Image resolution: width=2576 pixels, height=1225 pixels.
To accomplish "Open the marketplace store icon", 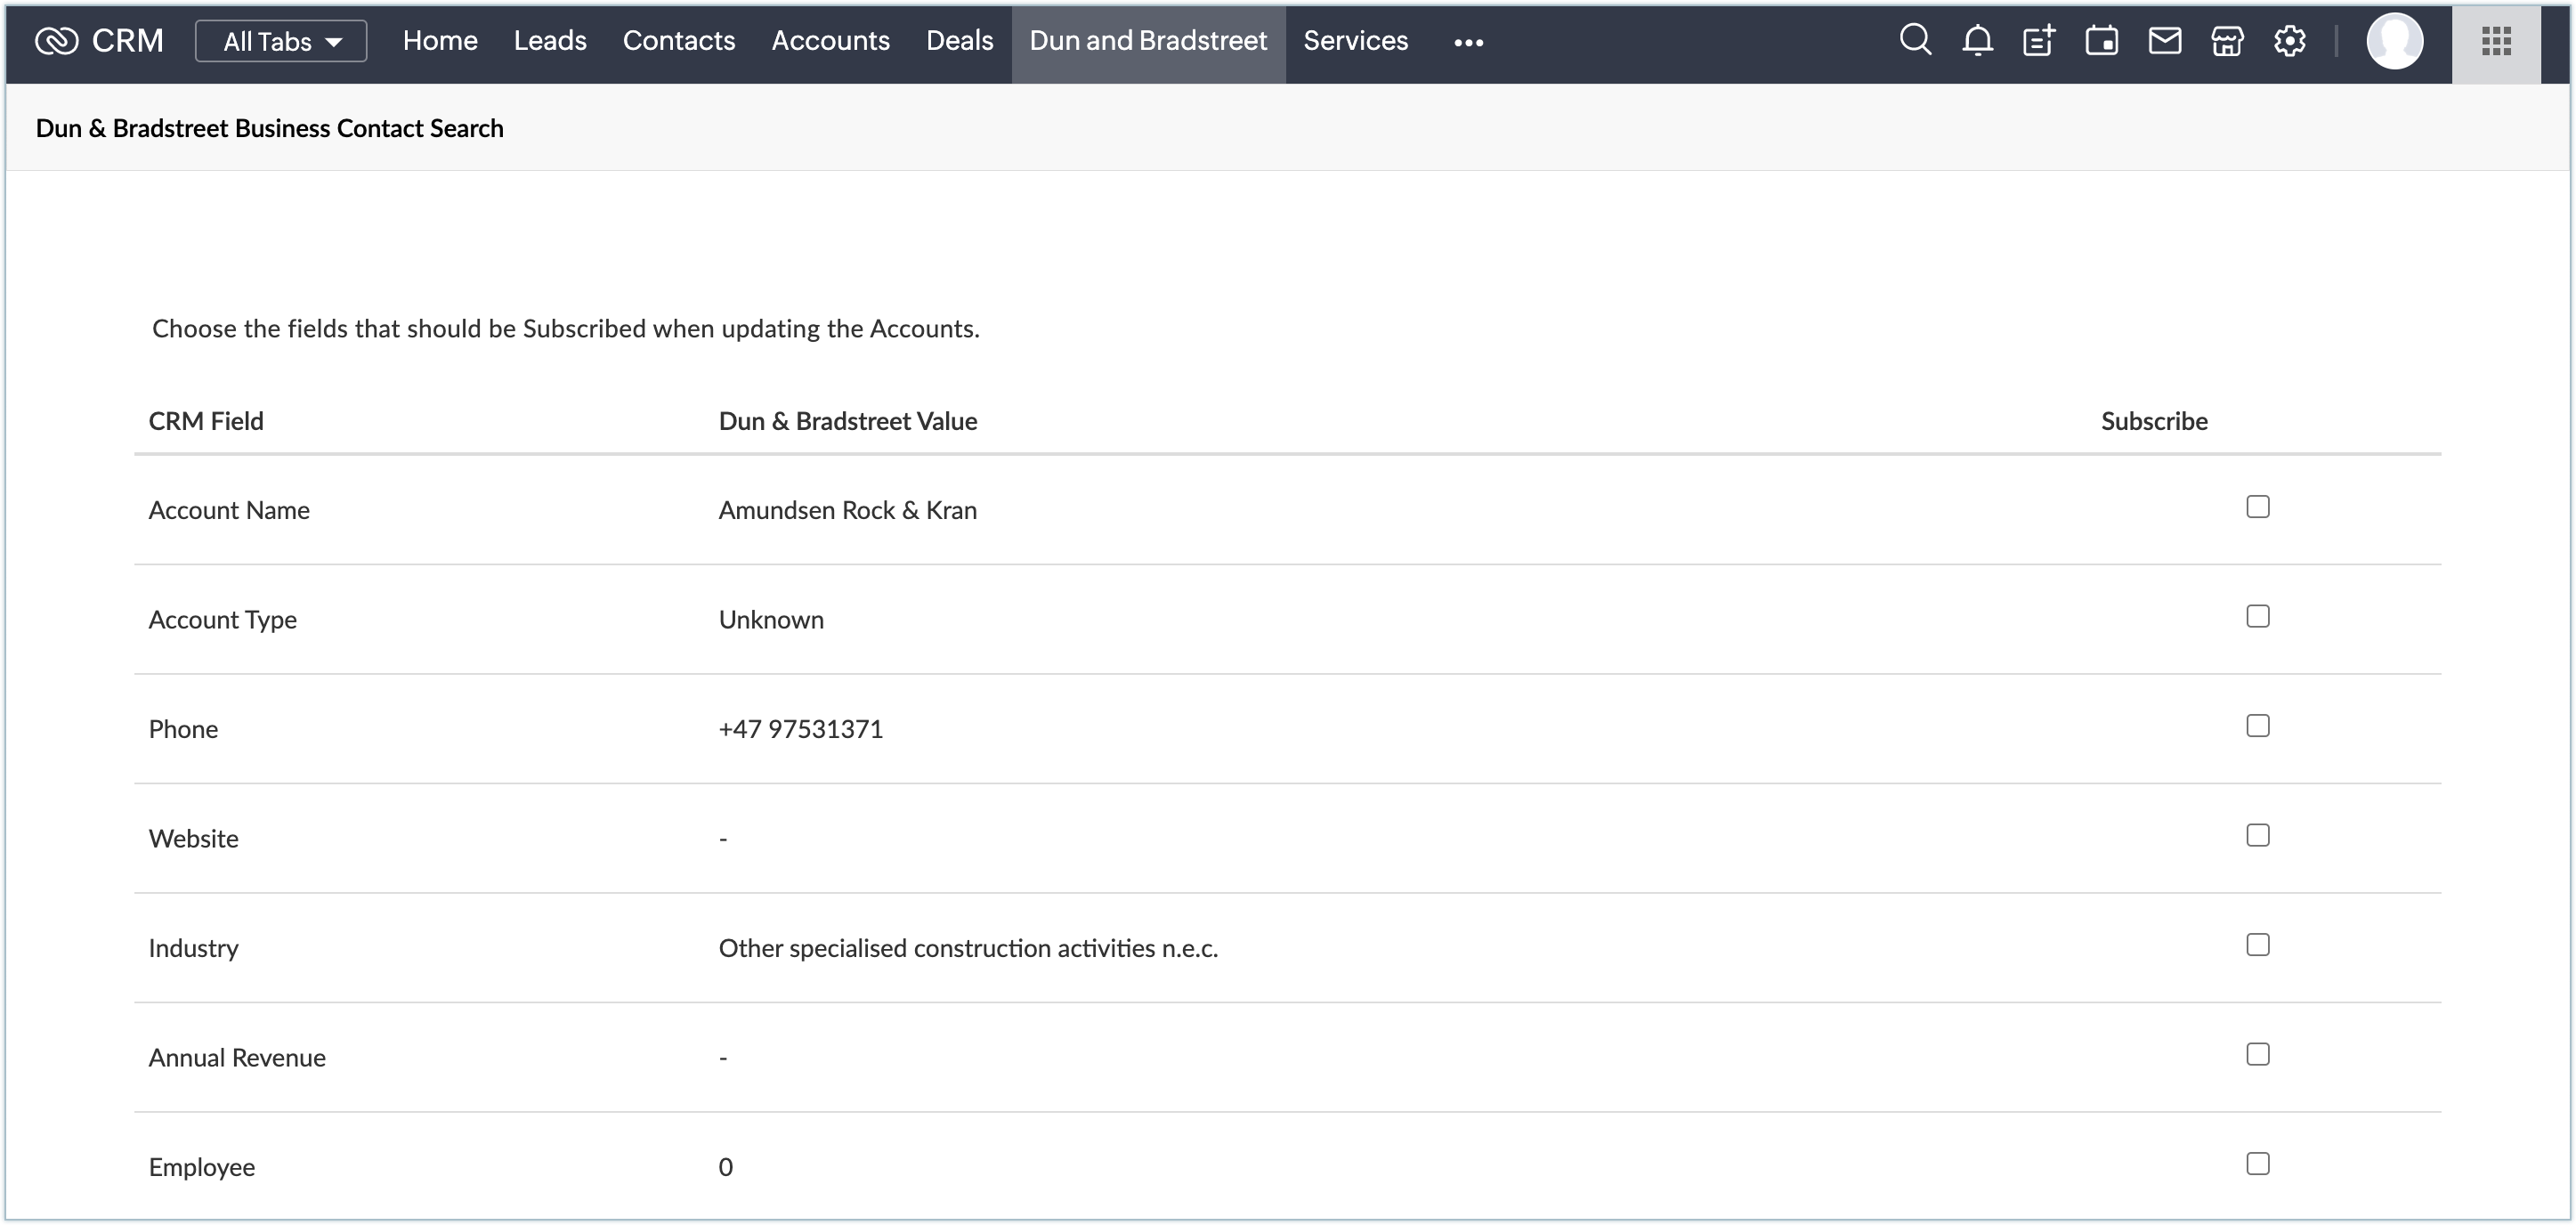I will pyautogui.click(x=2227, y=41).
